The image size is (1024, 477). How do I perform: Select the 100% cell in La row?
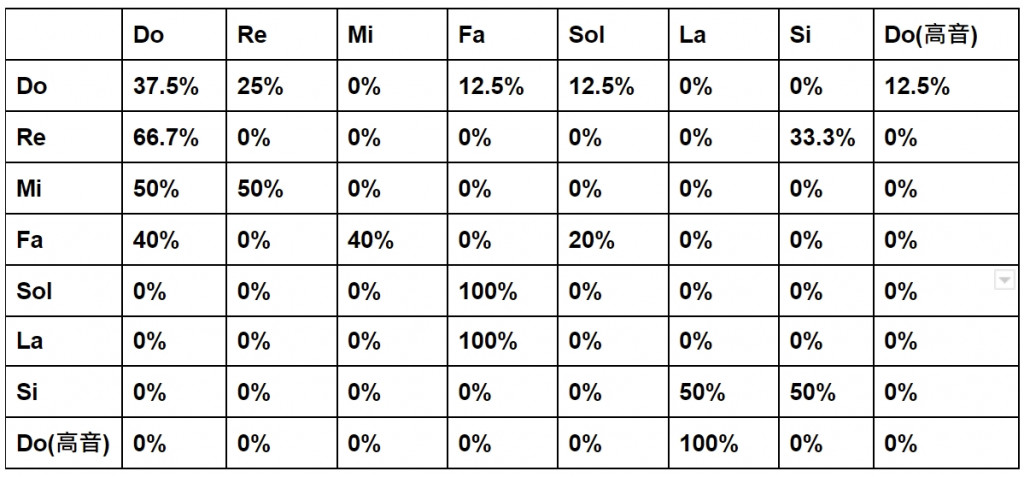click(503, 340)
